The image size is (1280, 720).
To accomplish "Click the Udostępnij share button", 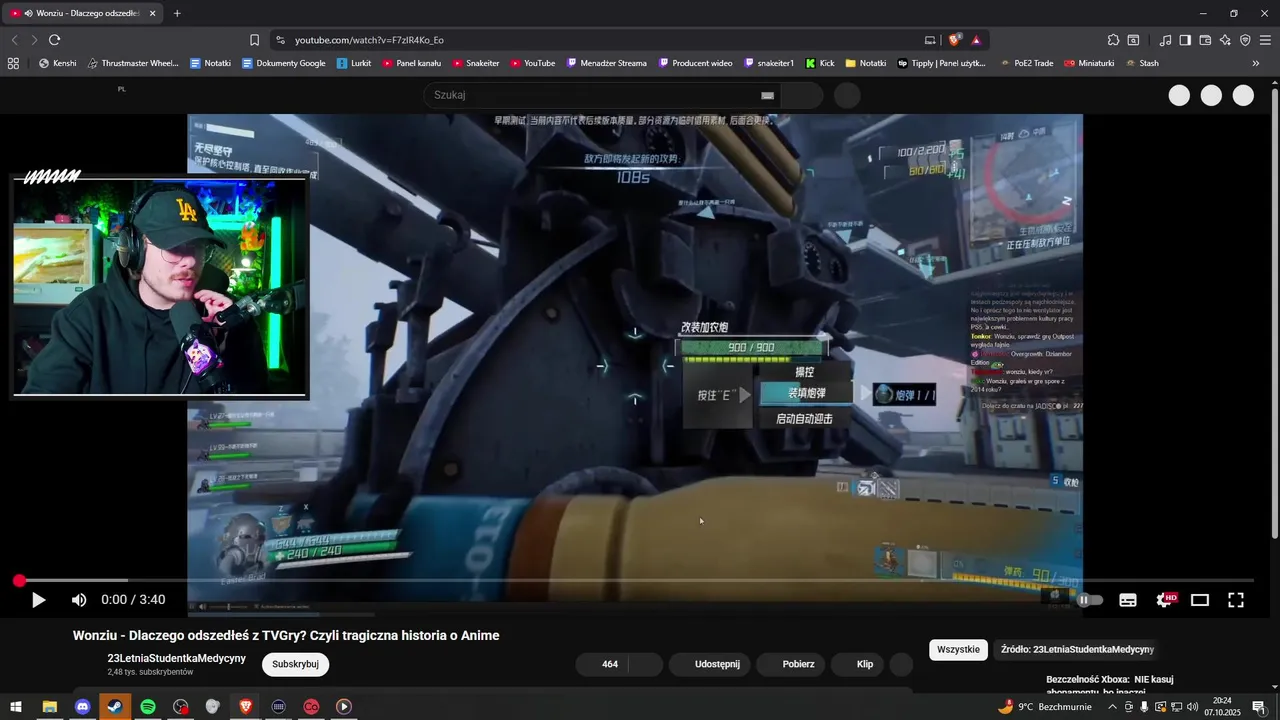I will pos(708,664).
